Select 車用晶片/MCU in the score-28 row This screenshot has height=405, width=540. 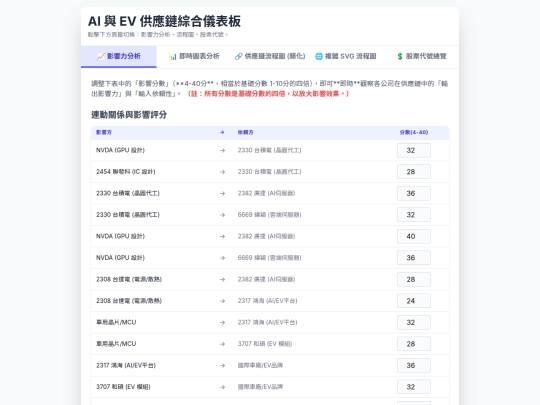click(116, 344)
